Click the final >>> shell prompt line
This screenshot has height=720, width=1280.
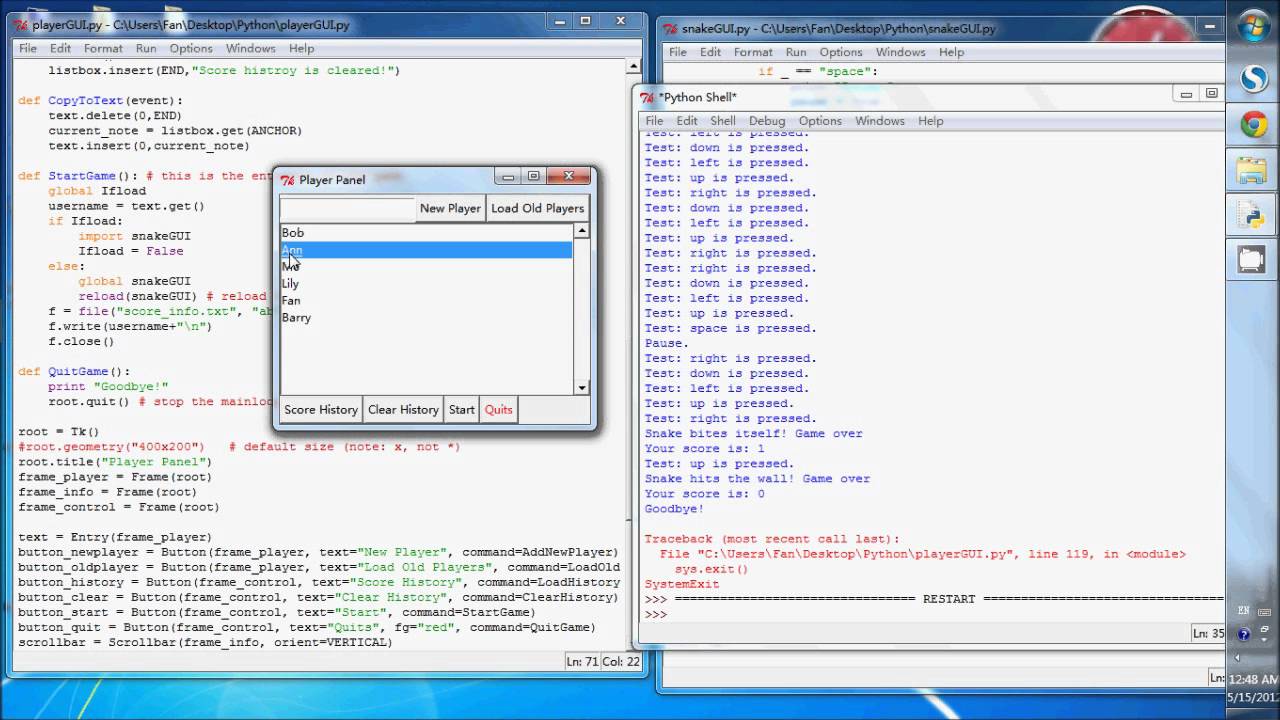[656, 614]
